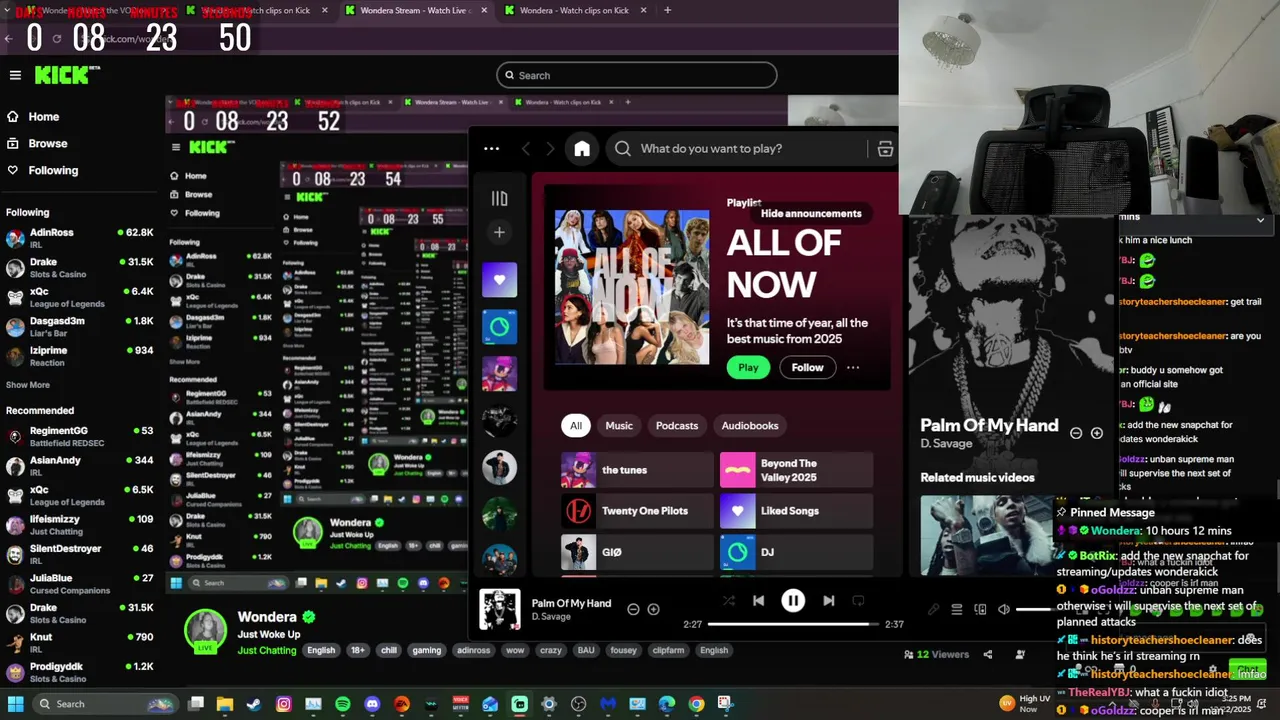Go back in Spotify navigation
Viewport: 1280px width, 720px height.
(526, 148)
